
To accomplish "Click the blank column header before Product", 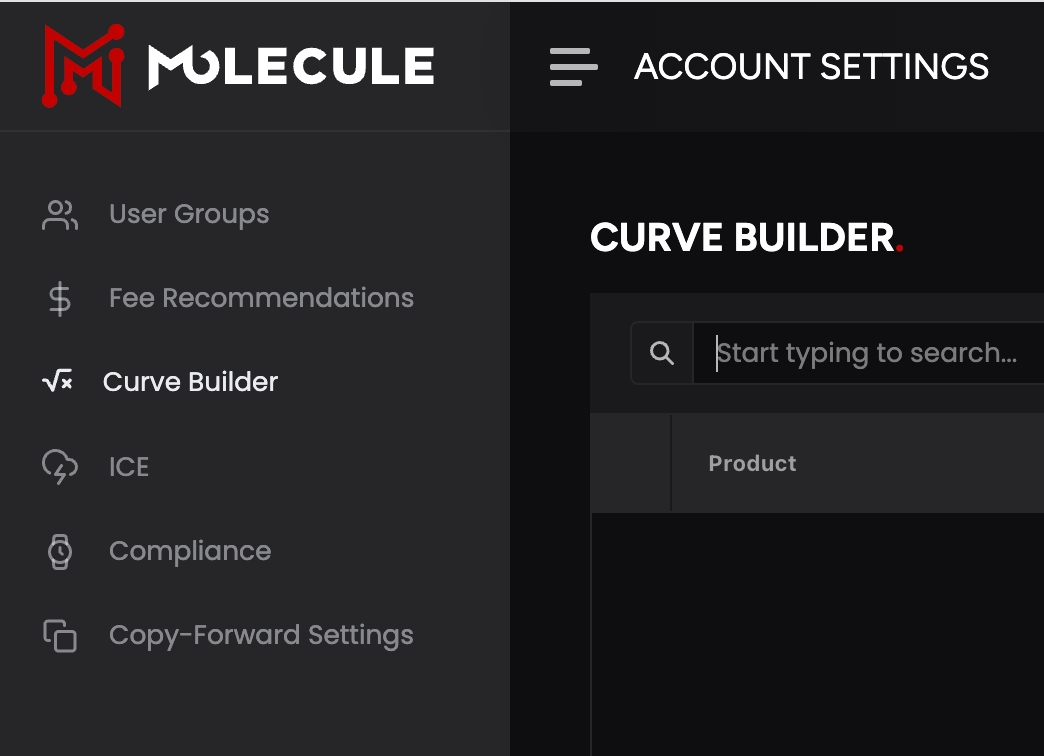I will pyautogui.click(x=630, y=463).
